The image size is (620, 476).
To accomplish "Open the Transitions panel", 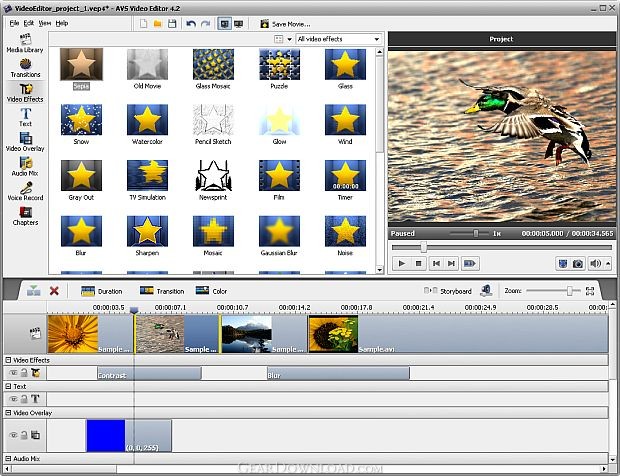I will coord(25,67).
